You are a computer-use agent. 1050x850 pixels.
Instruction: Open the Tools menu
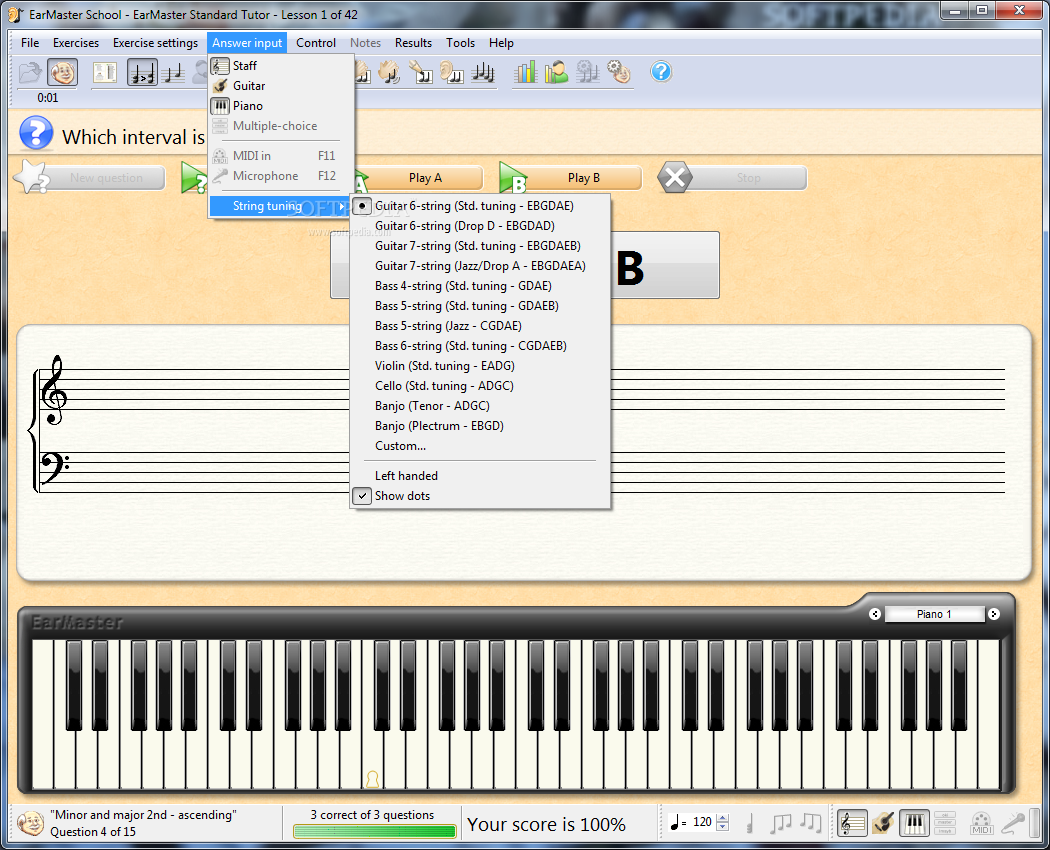tap(460, 43)
